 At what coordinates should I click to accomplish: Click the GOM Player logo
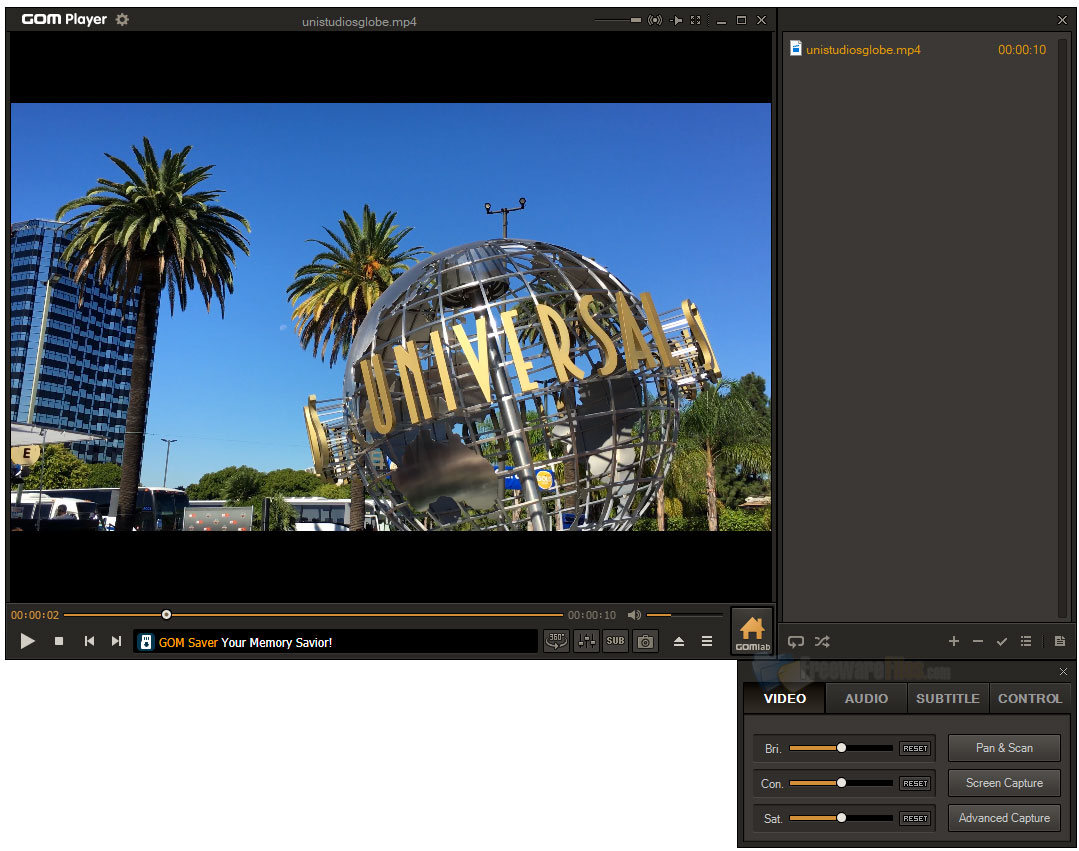click(64, 19)
